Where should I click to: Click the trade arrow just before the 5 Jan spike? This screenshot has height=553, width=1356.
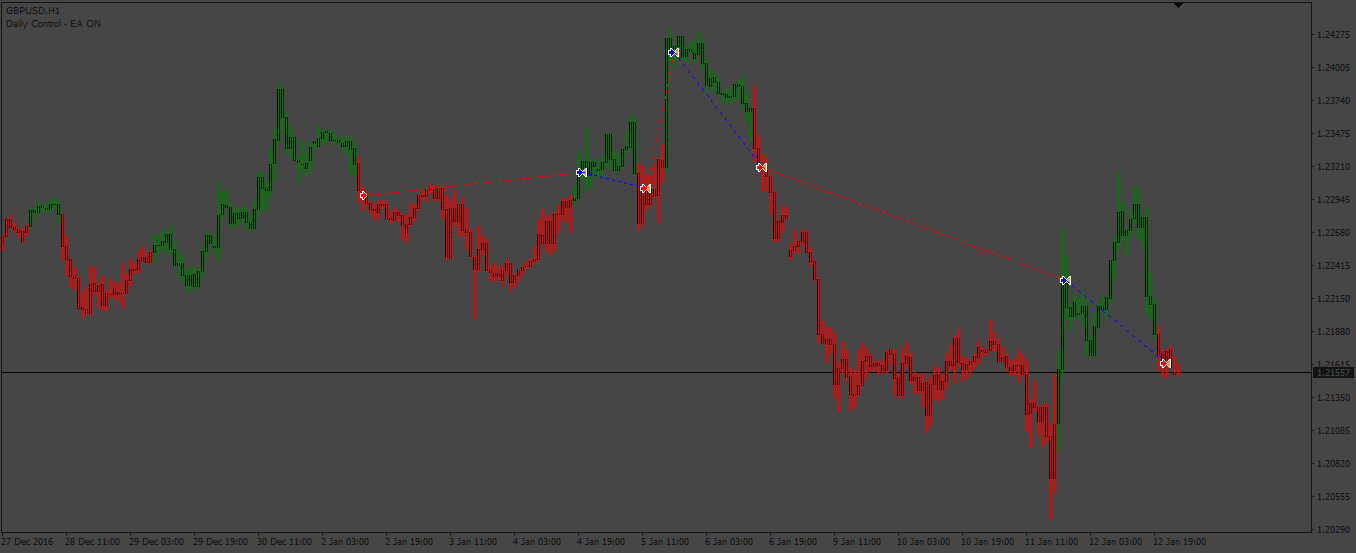645,188
